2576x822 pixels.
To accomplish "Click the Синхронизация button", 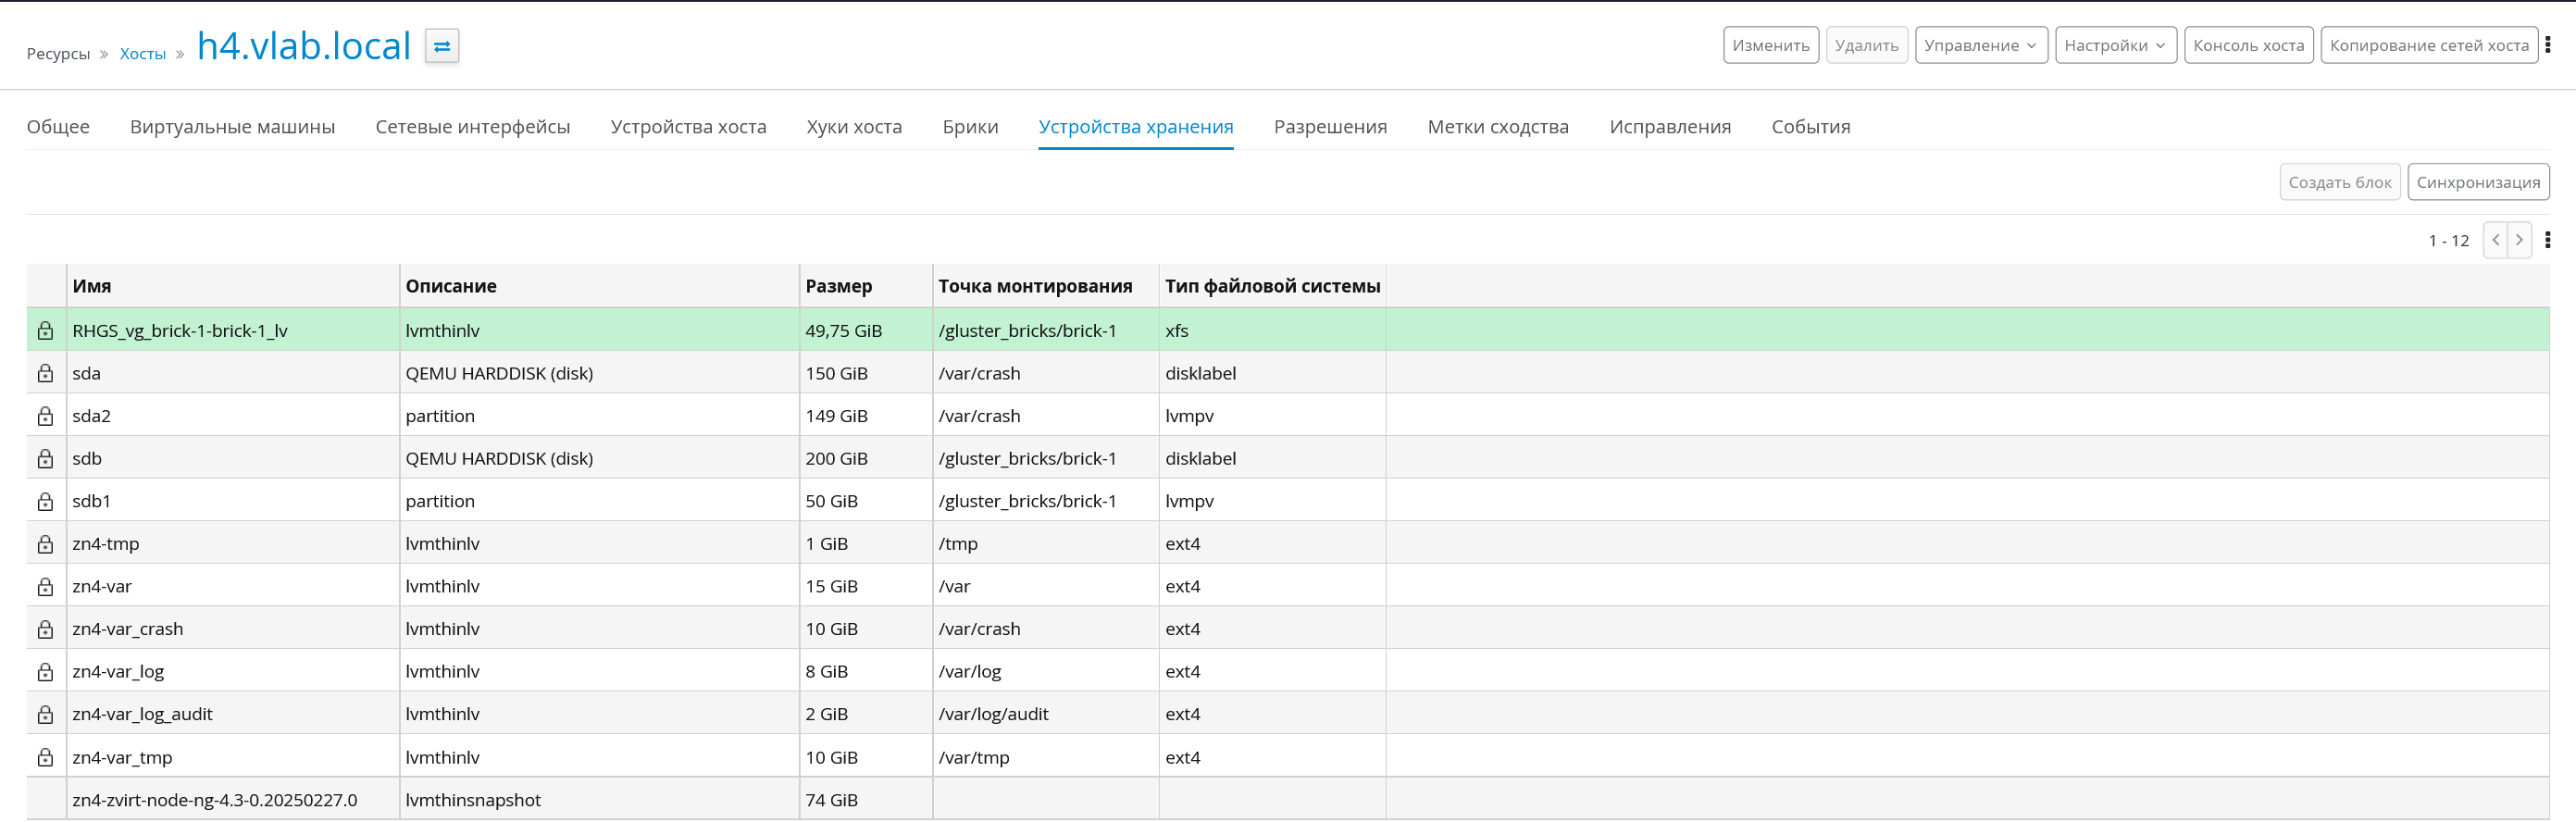I will [x=2478, y=182].
